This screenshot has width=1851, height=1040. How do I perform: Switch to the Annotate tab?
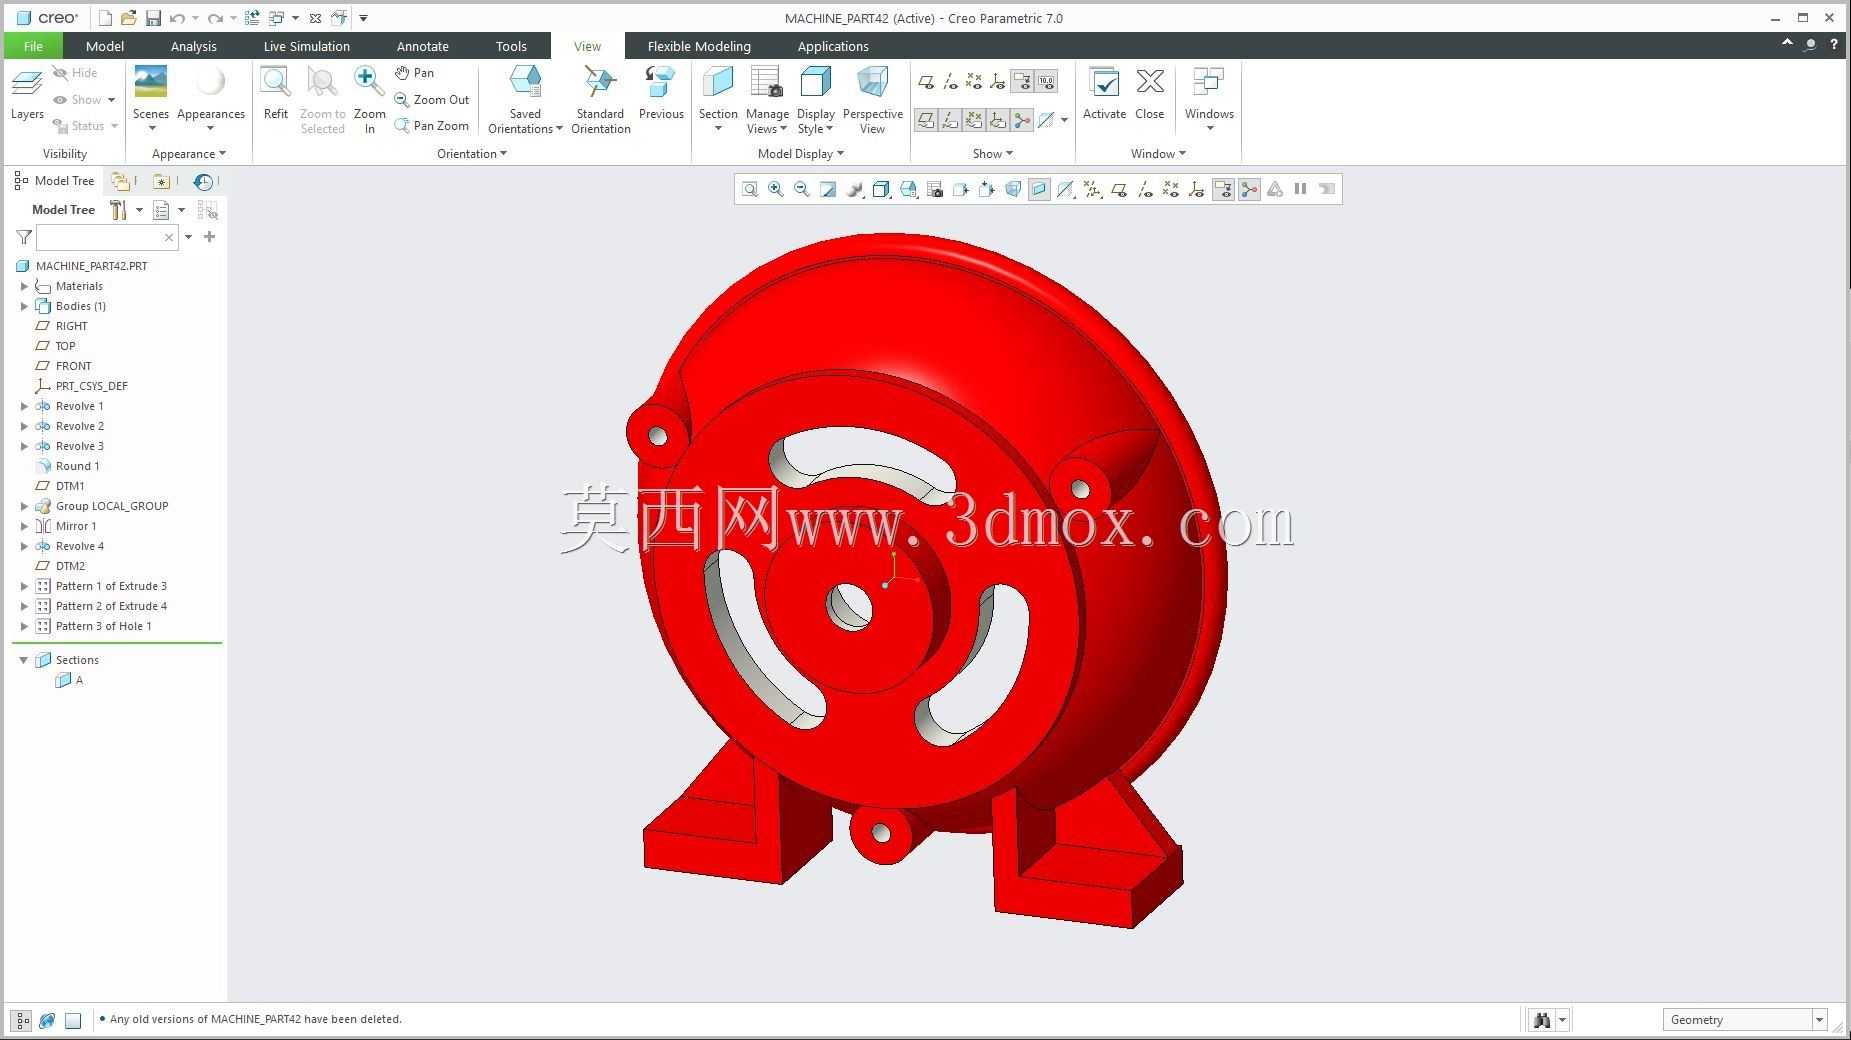422,46
